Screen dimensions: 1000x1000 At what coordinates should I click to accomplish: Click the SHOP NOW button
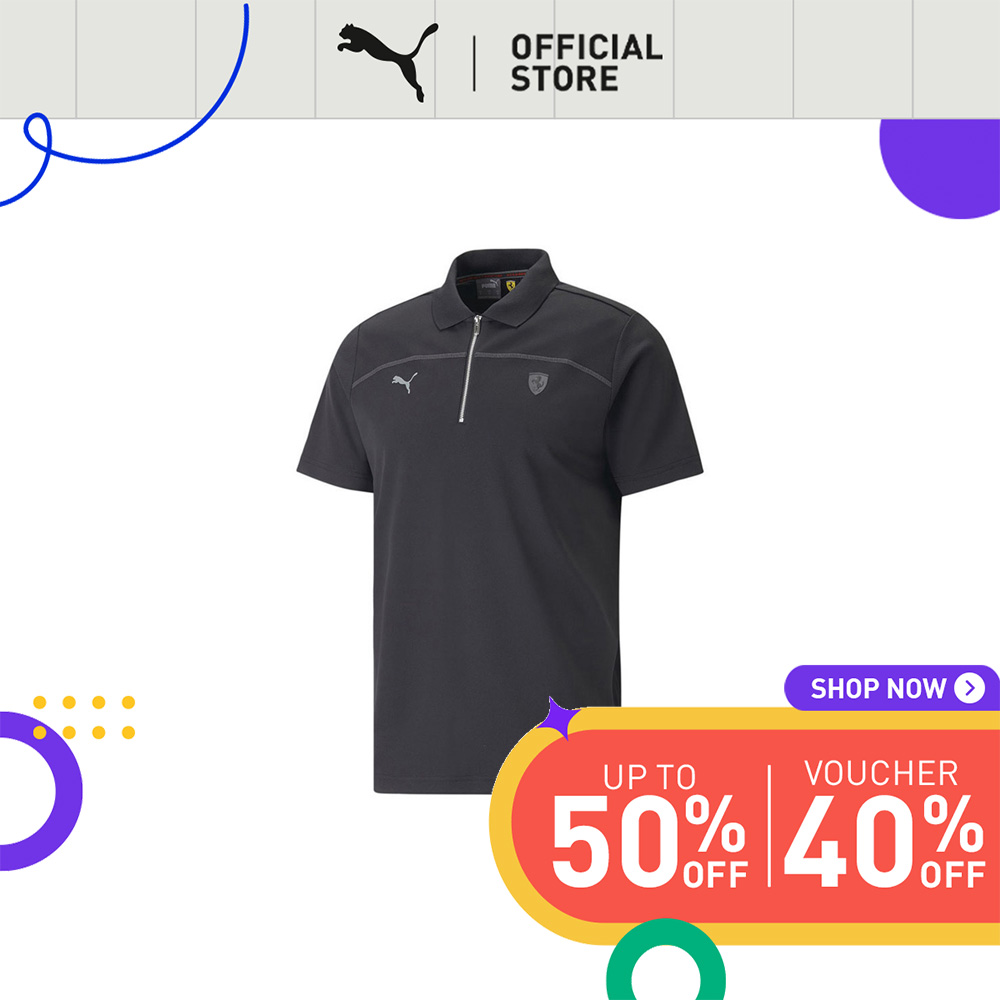[x=892, y=688]
